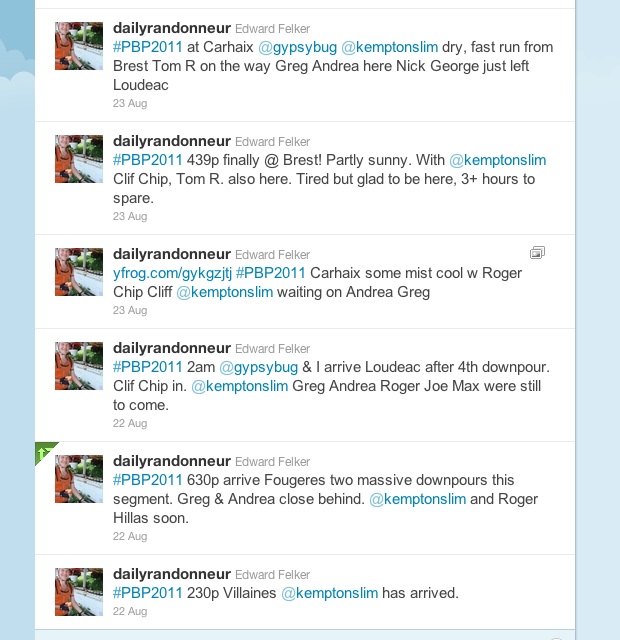The height and width of the screenshot is (640, 620).
Task: Click the #PBP2011 hashtag in the yfrog tweet
Action: tap(271, 273)
